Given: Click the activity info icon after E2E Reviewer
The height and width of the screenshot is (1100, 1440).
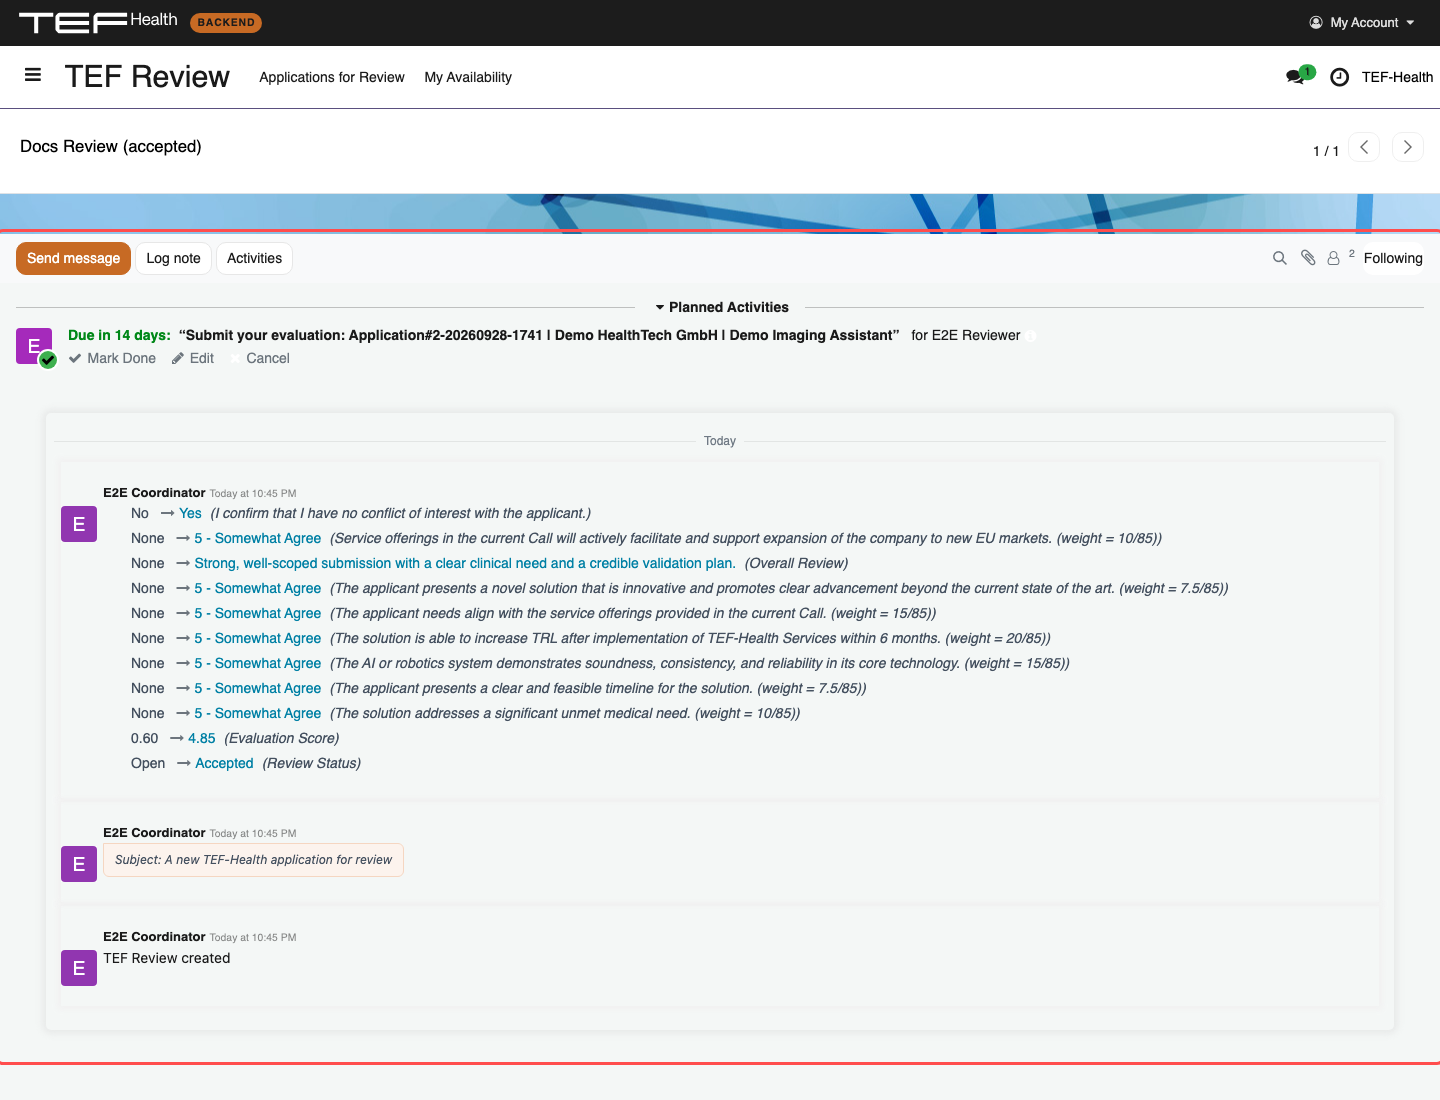Looking at the screenshot, I should (x=1031, y=336).
